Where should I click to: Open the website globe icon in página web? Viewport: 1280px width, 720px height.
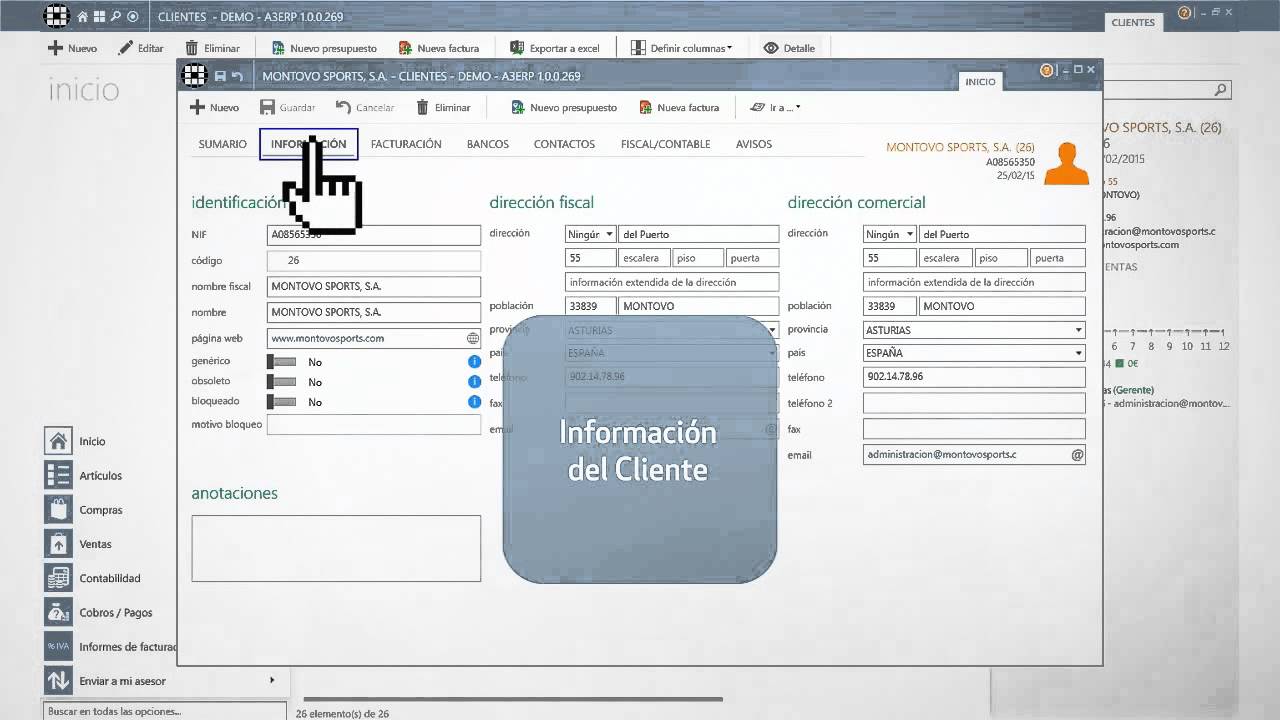point(473,338)
